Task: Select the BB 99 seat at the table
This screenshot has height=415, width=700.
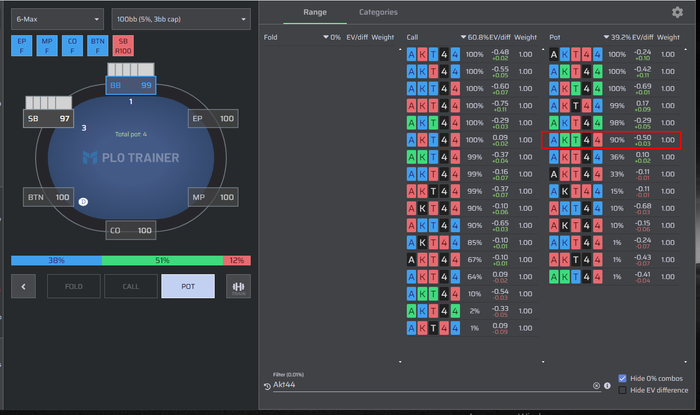Action: pyautogui.click(x=131, y=85)
